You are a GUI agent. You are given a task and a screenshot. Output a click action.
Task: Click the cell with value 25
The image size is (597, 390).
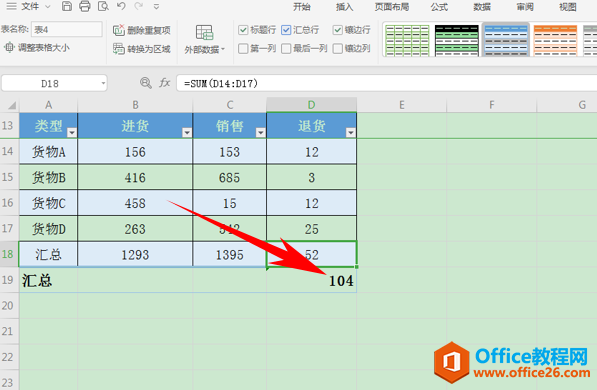pyautogui.click(x=311, y=229)
